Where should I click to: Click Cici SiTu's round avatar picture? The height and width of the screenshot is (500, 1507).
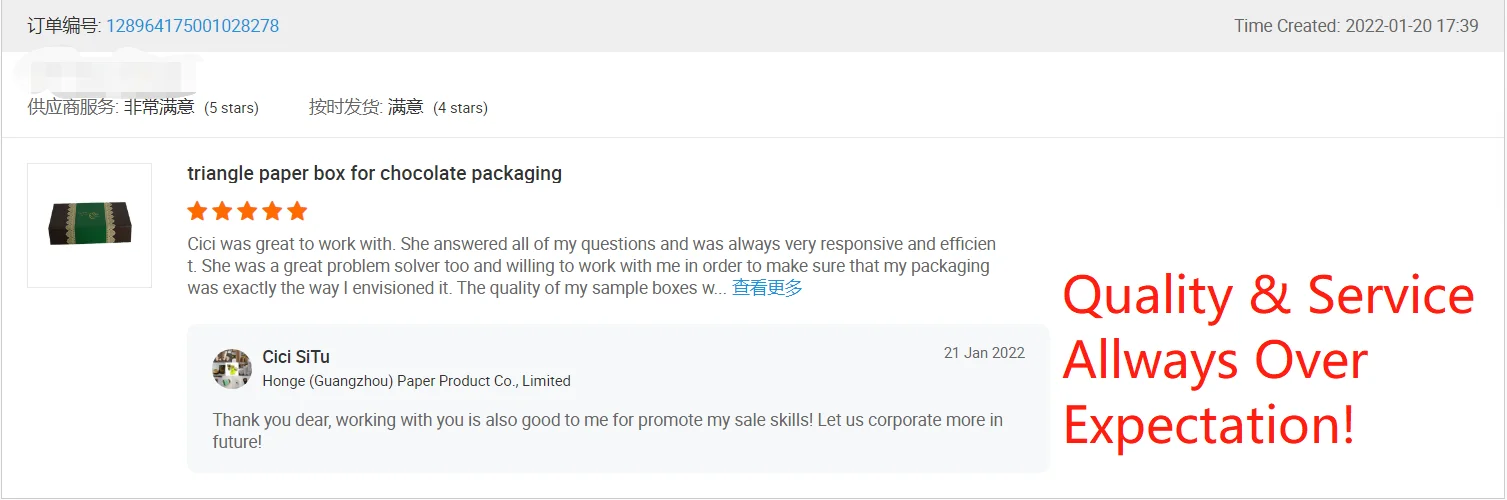click(232, 369)
